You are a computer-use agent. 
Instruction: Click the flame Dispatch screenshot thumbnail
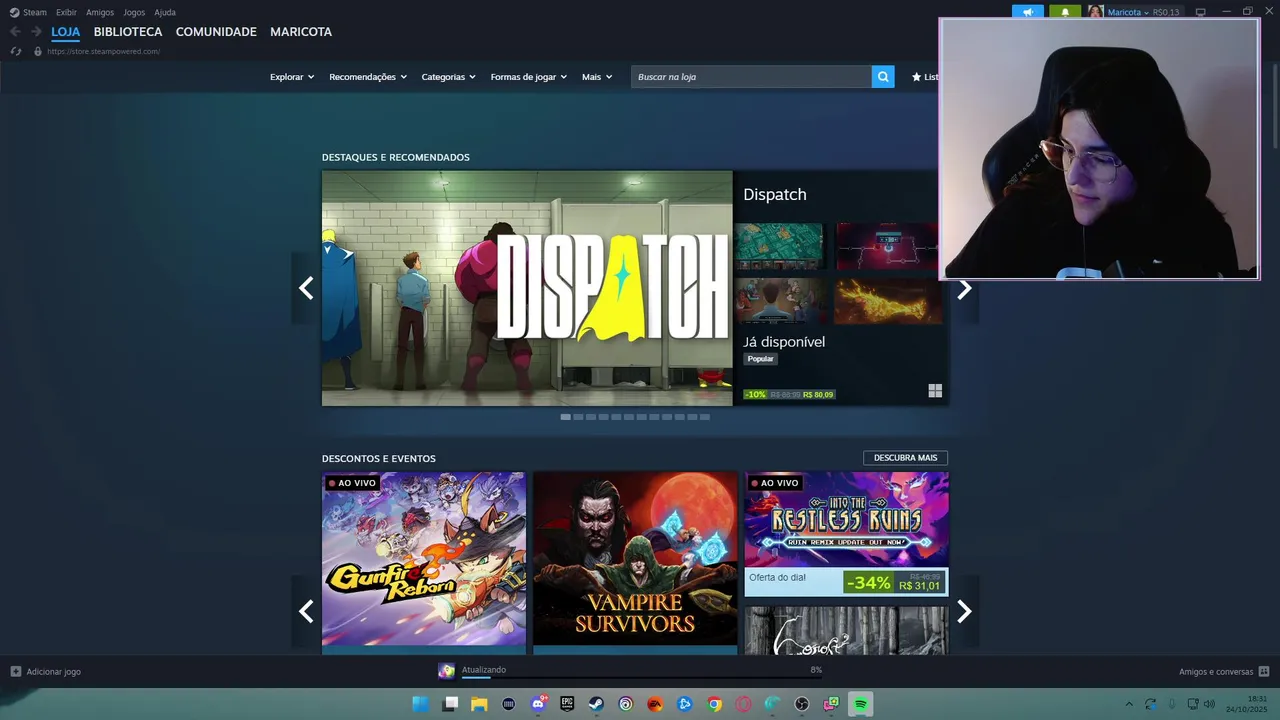[x=888, y=301]
